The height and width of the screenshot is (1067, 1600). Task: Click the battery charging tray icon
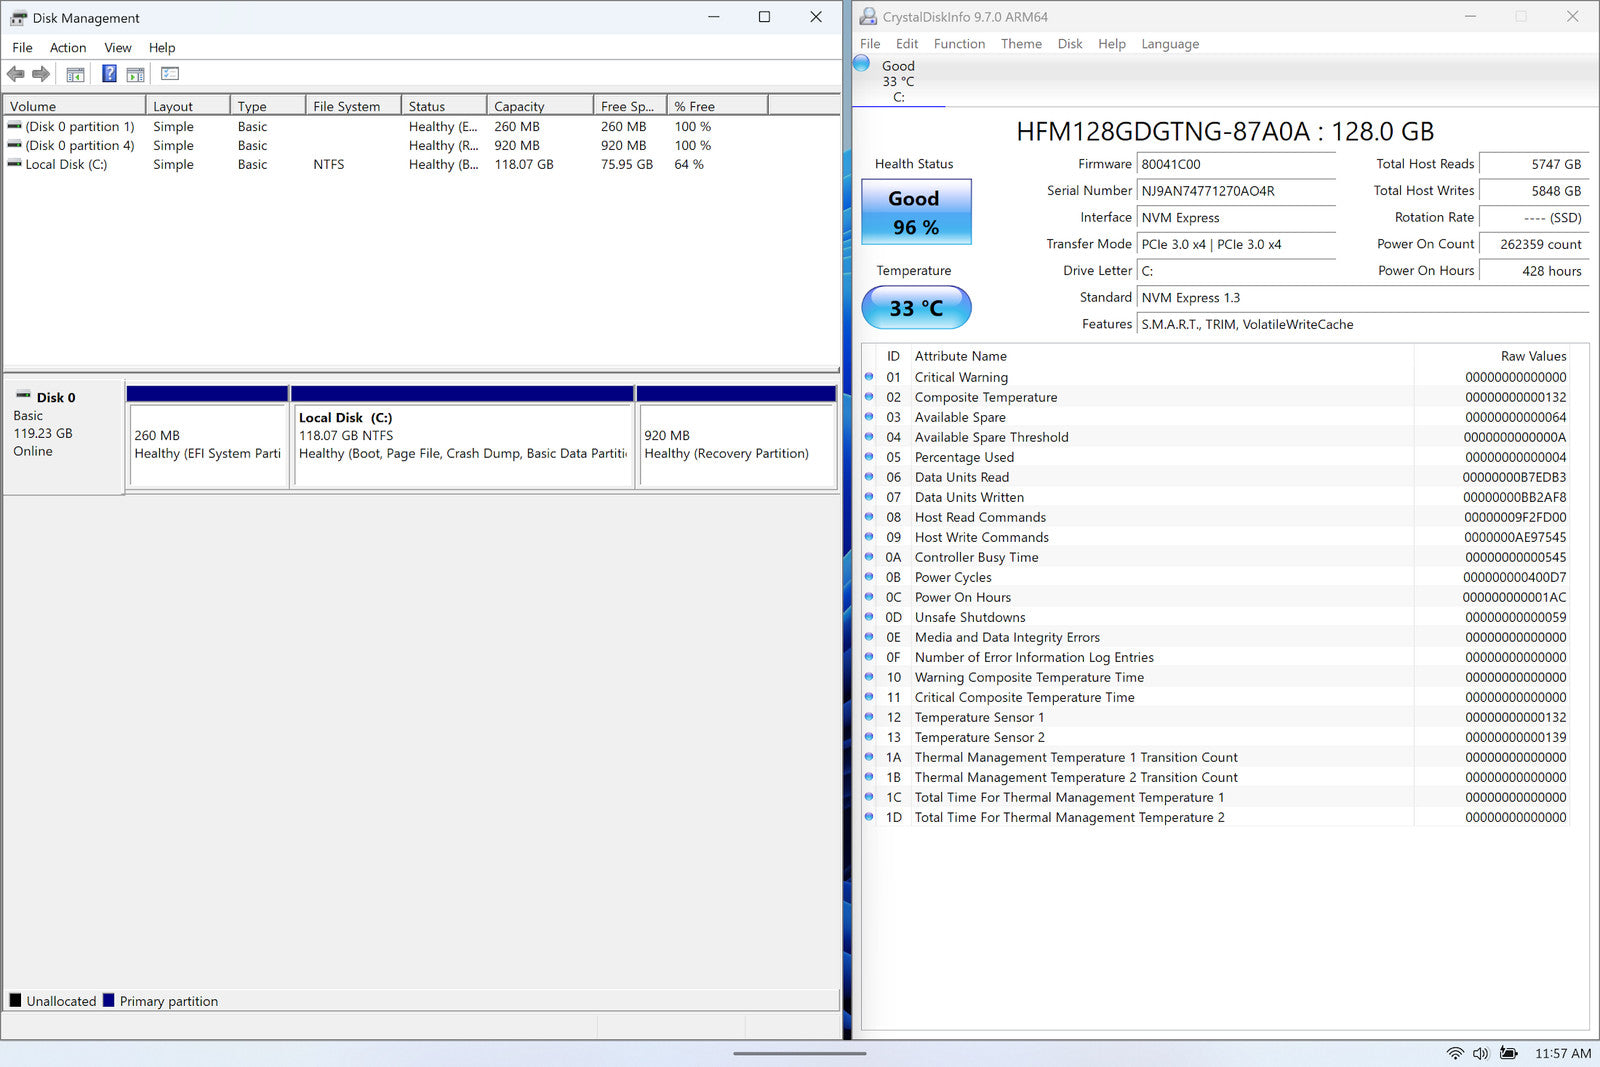coord(1509,1053)
